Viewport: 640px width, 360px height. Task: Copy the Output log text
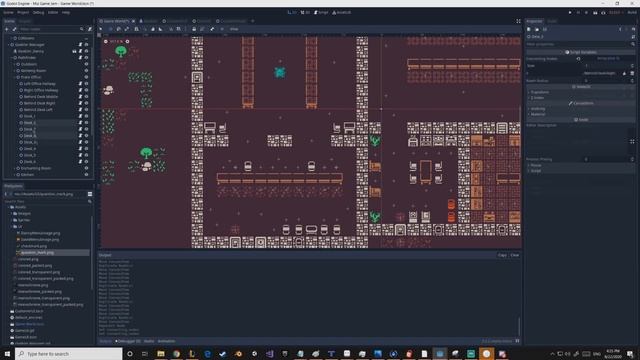502,255
